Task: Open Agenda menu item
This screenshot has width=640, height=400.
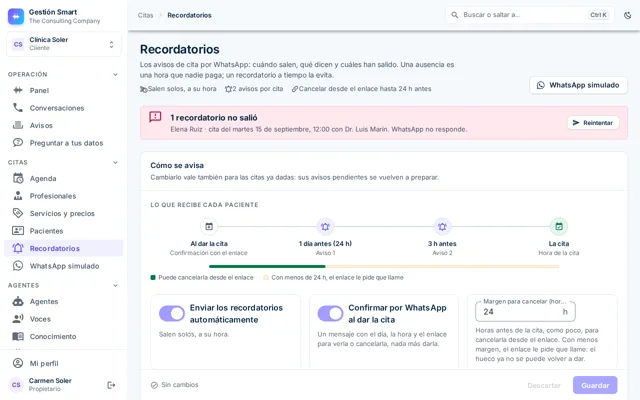Action: pyautogui.click(x=63, y=178)
